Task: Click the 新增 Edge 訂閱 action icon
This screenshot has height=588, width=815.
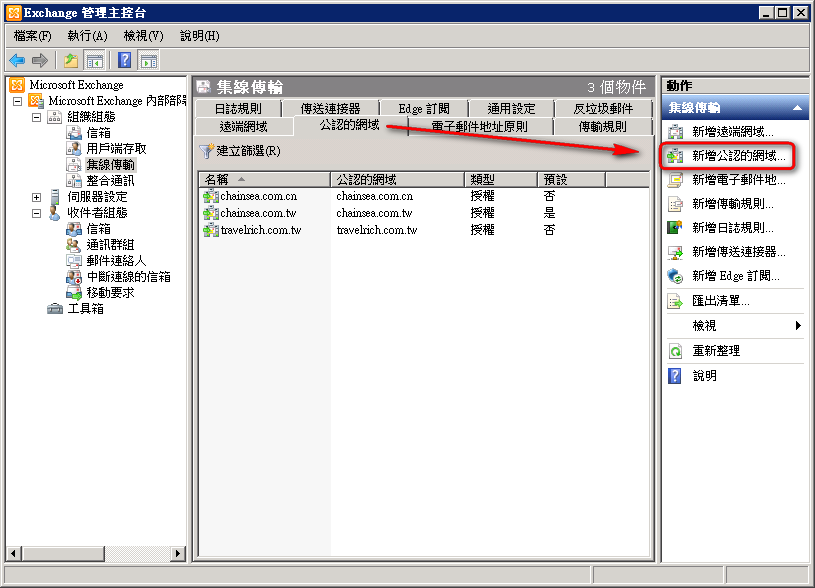Action: tap(675, 276)
